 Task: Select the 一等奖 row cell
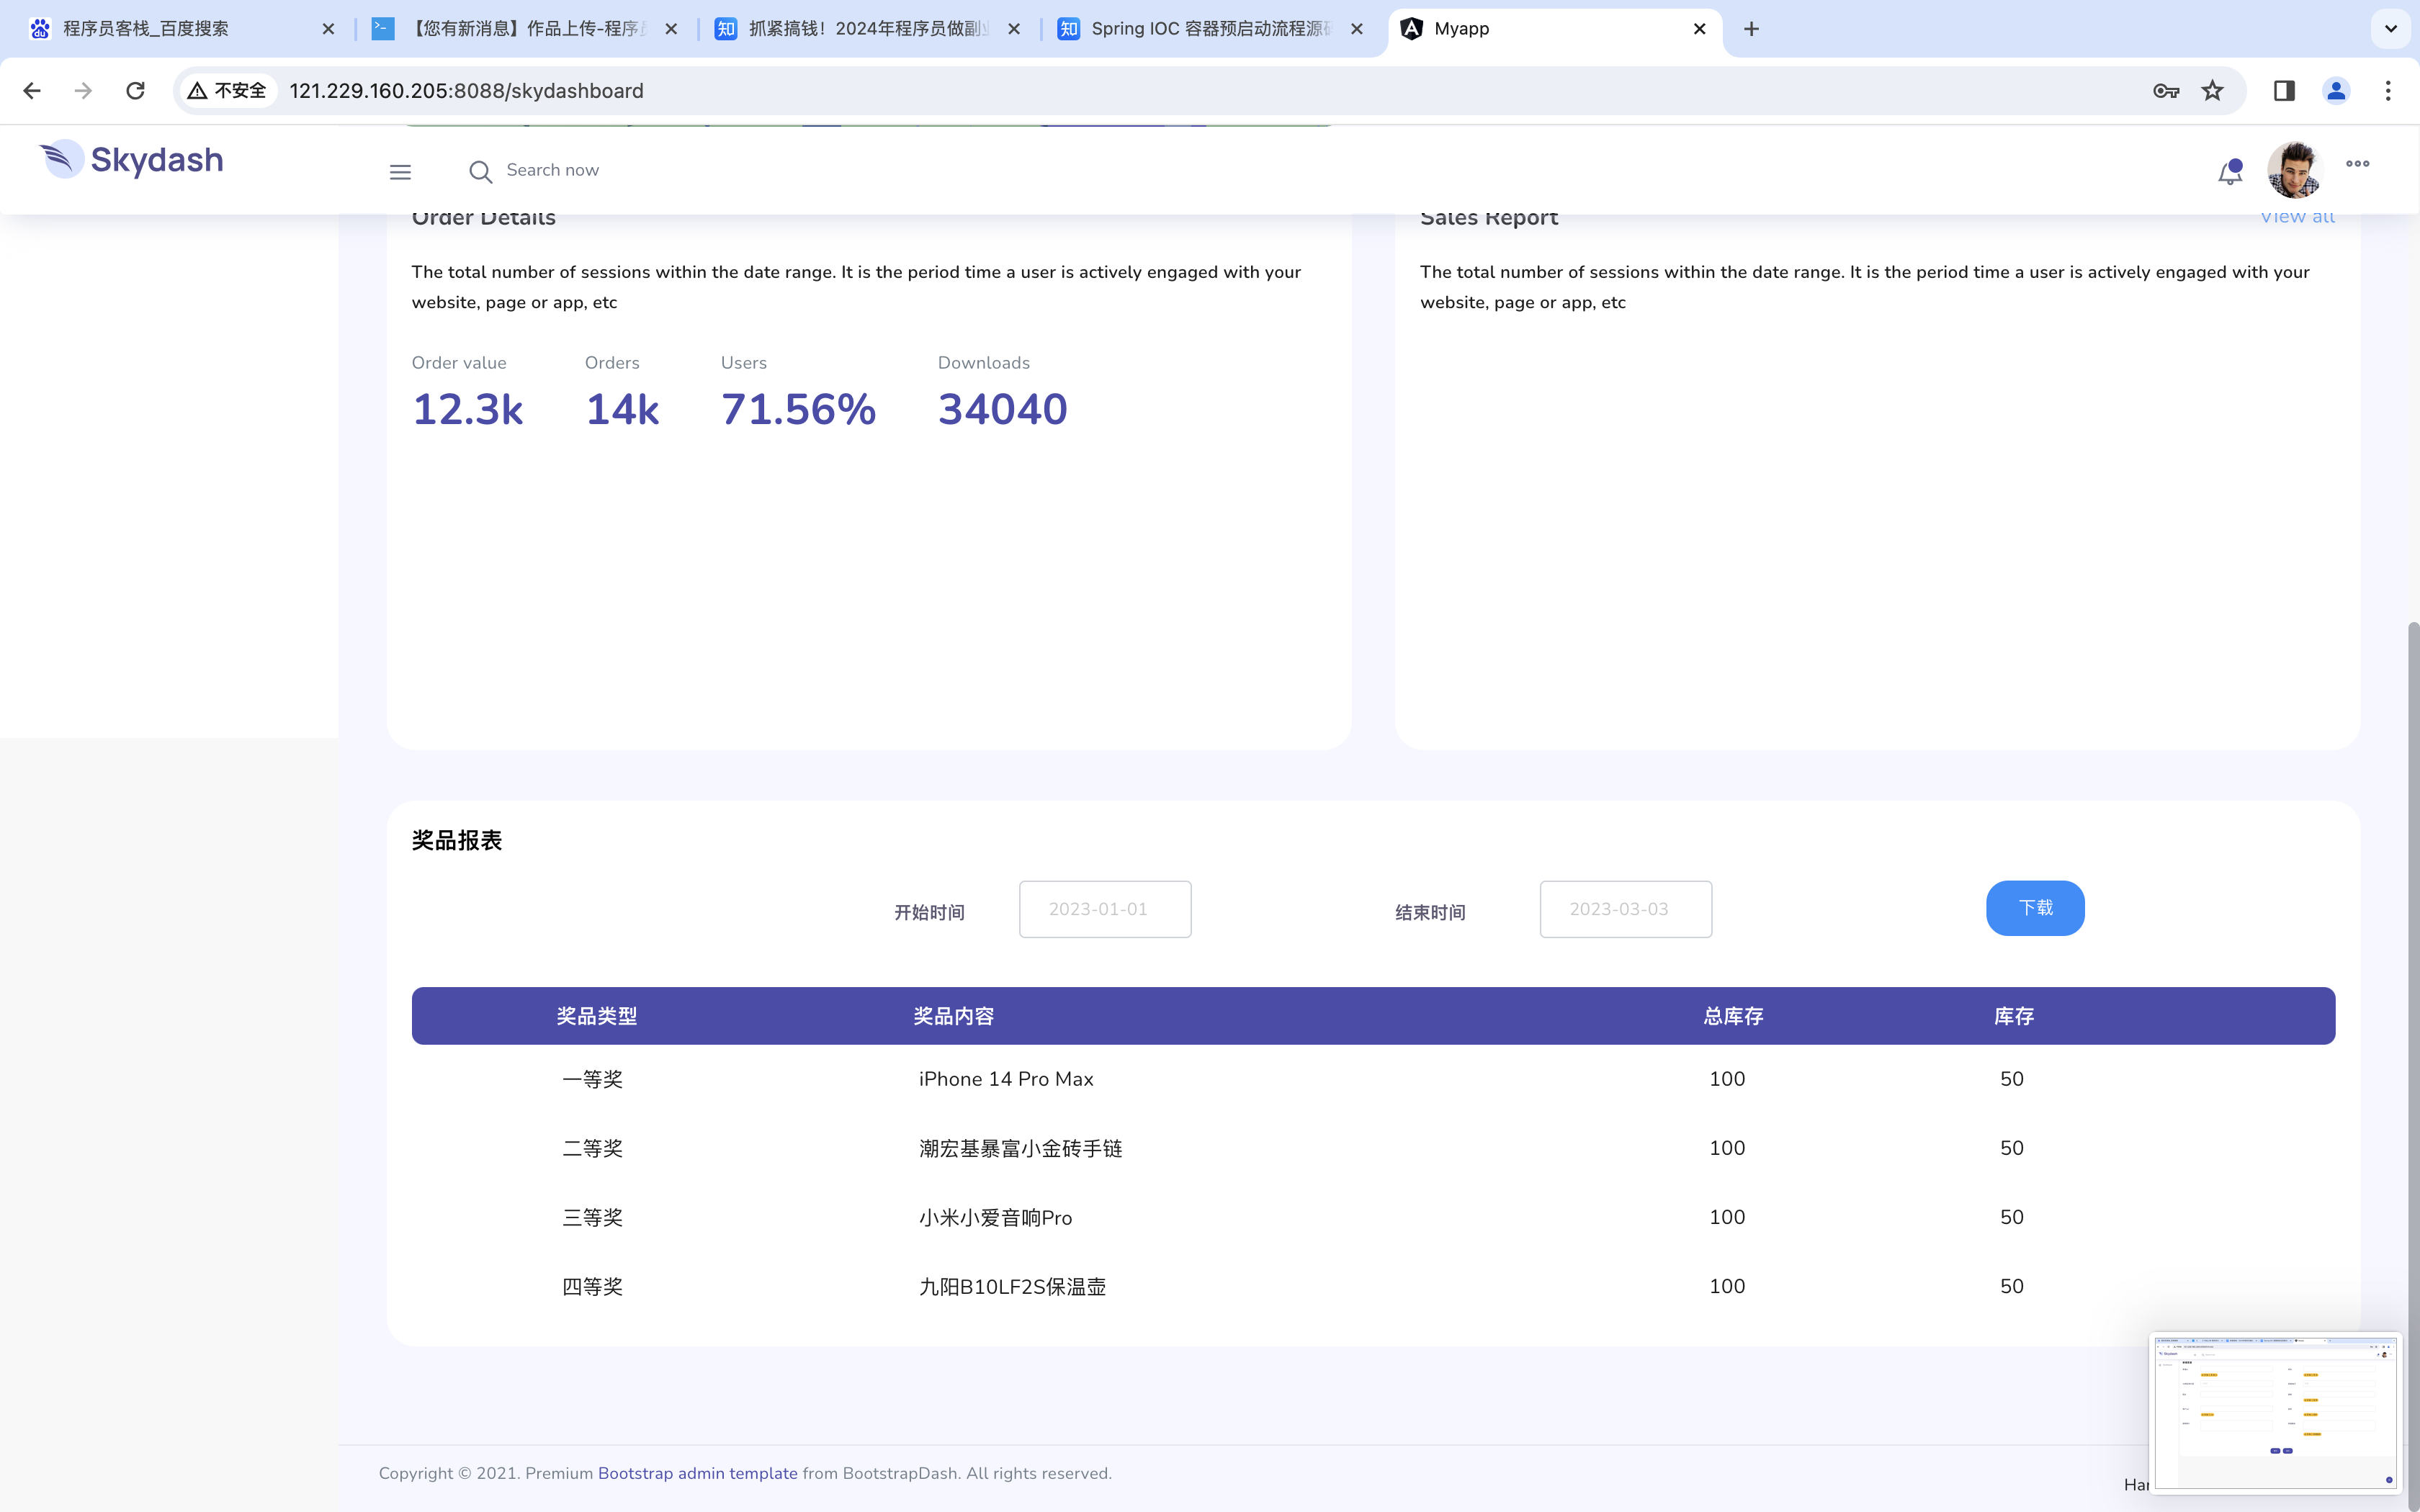coord(593,1079)
